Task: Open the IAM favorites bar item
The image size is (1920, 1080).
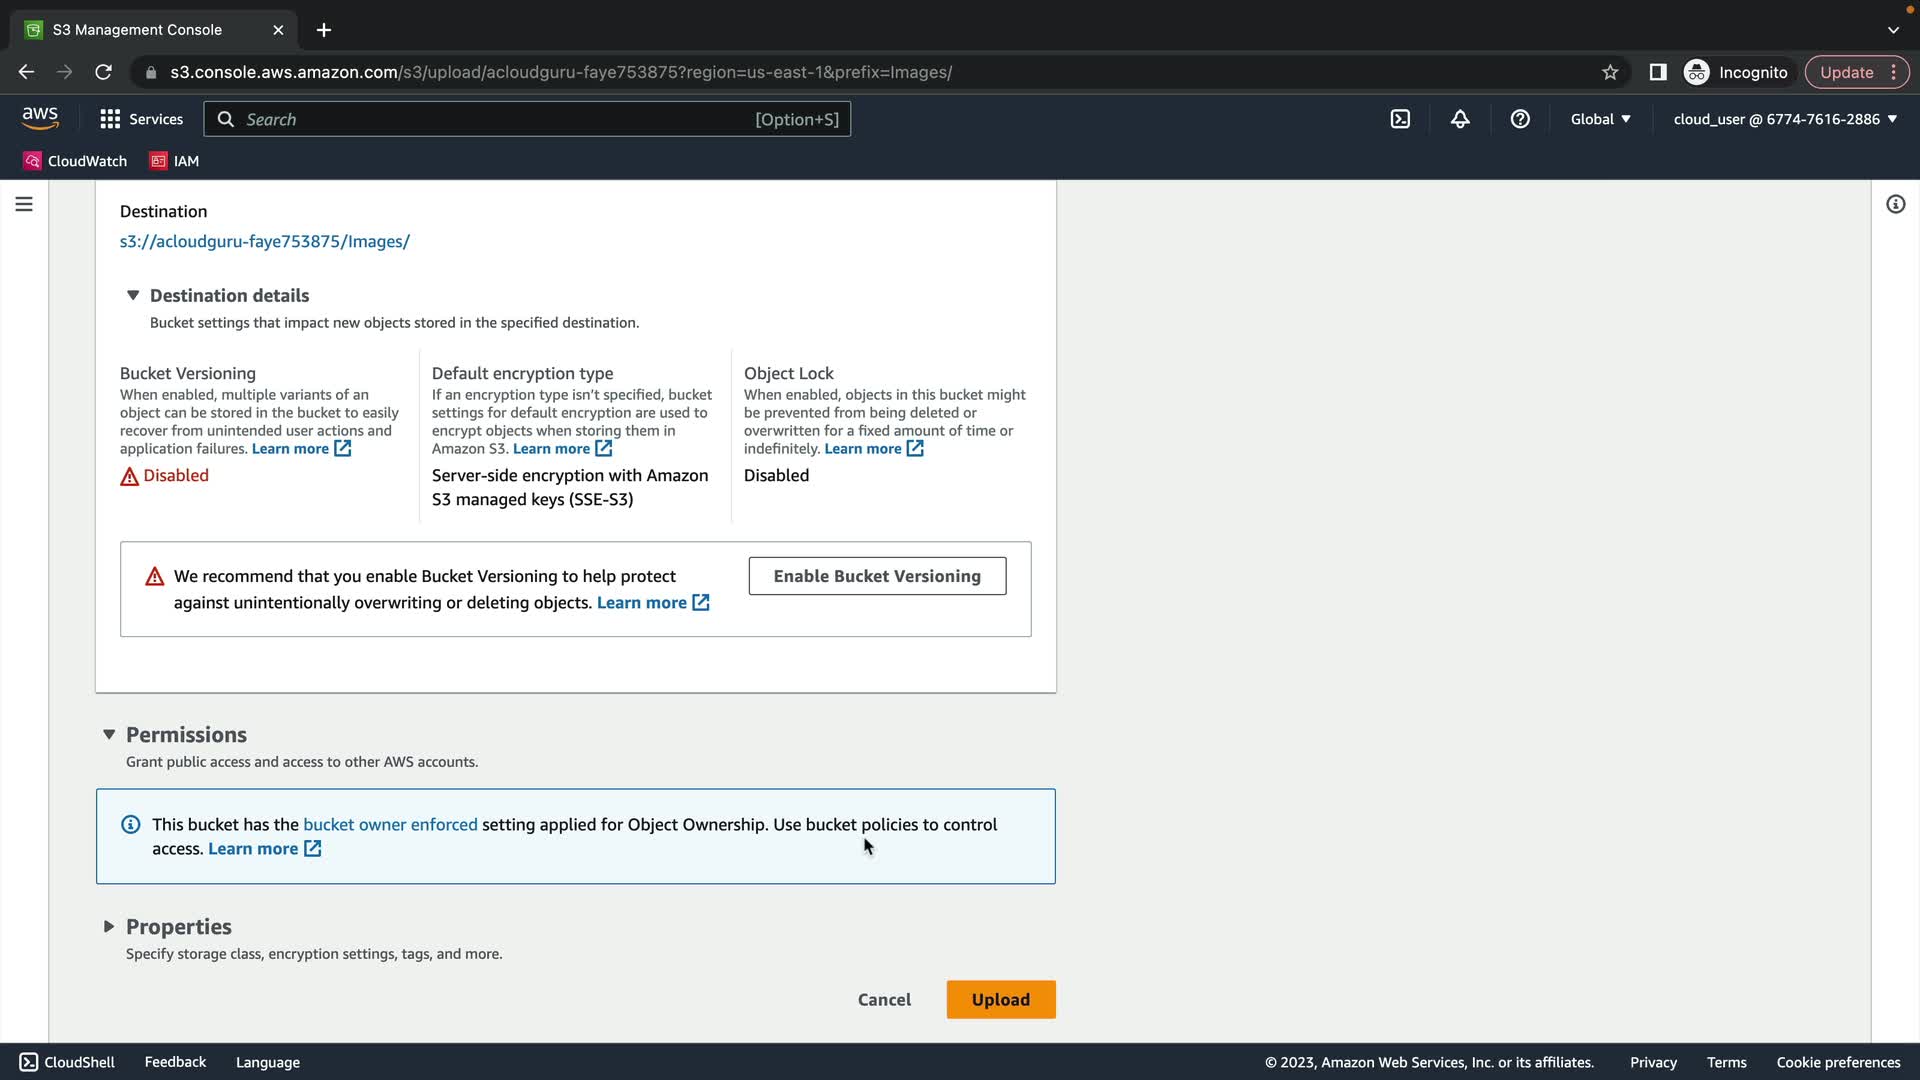Action: pyautogui.click(x=175, y=161)
